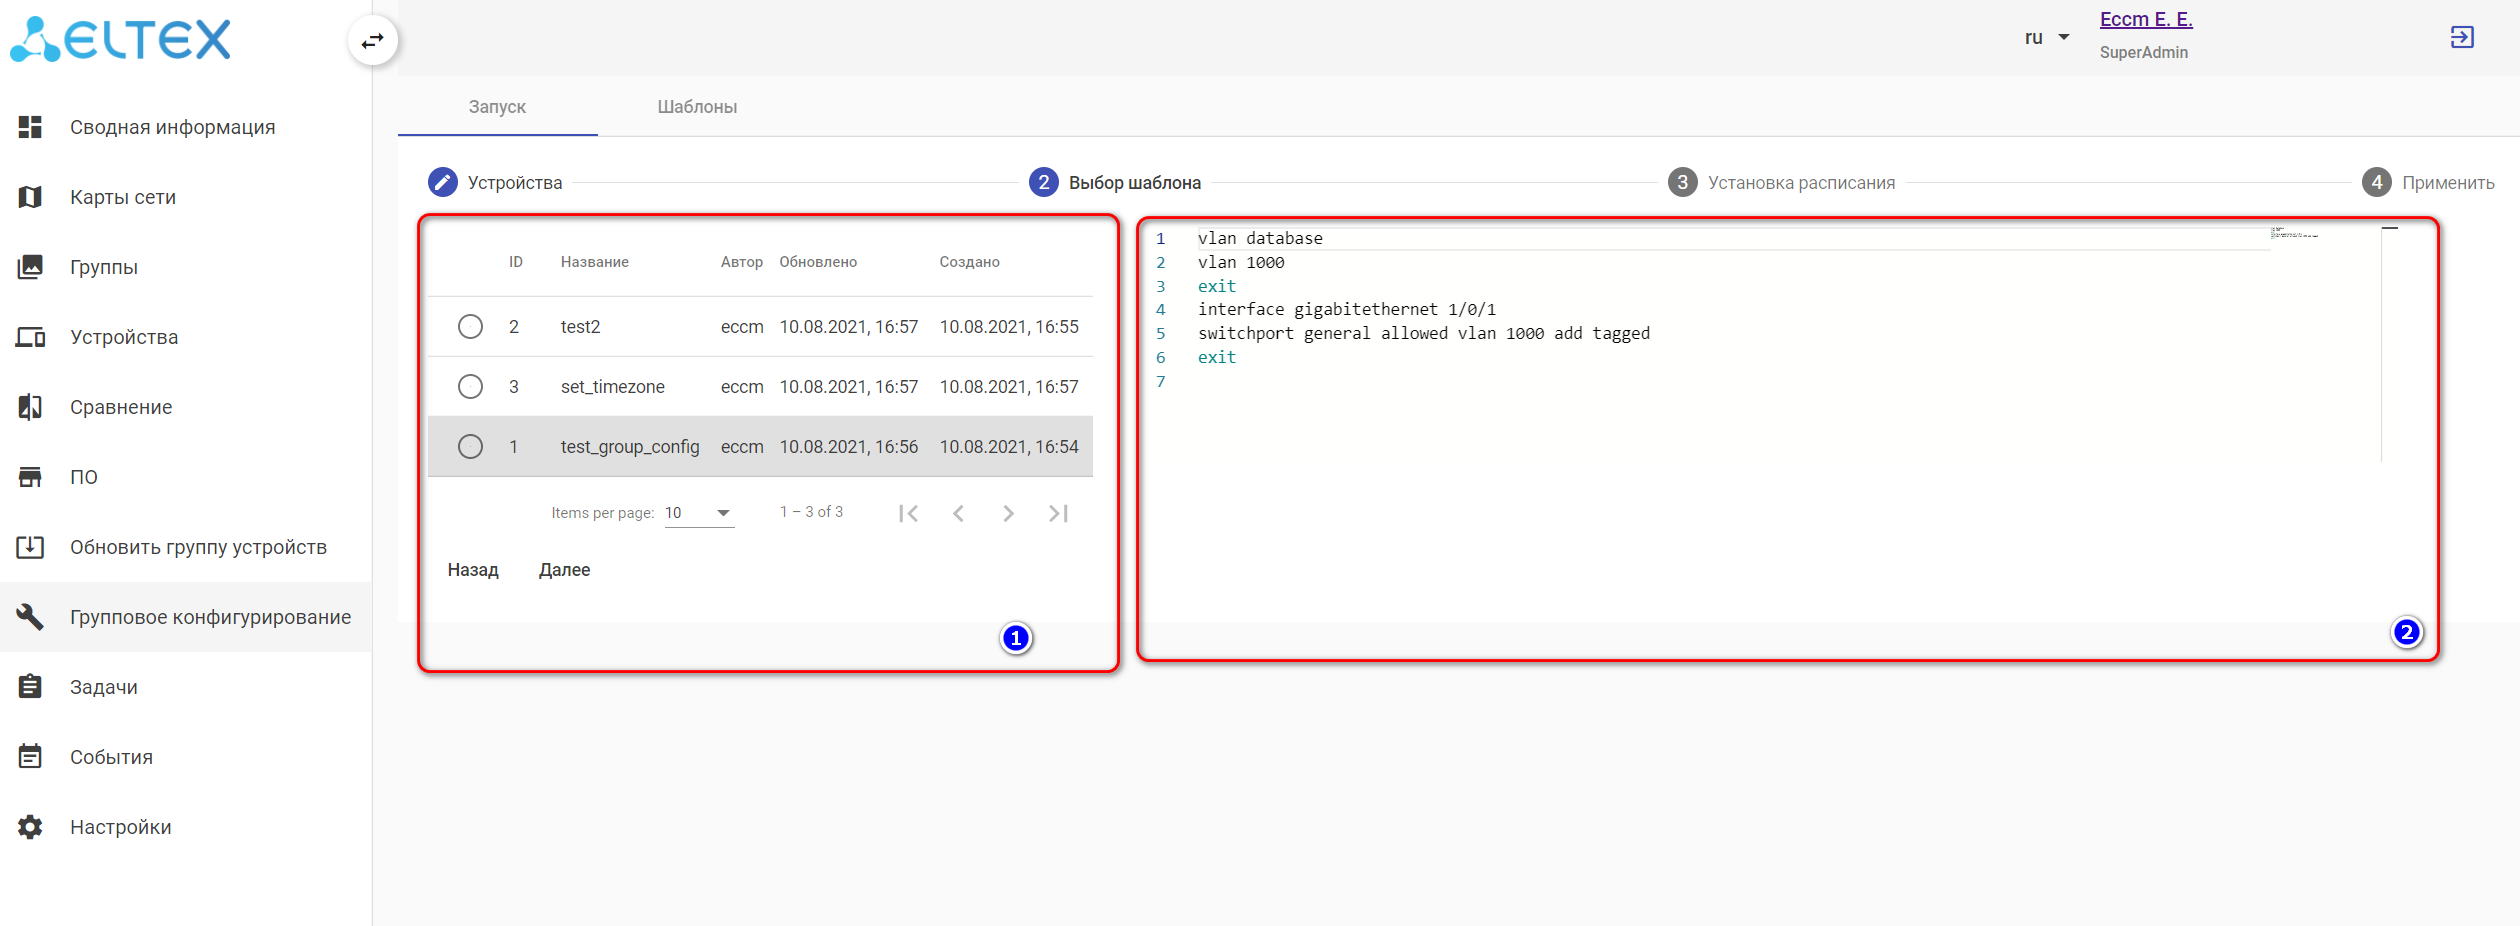2520x926 pixels.
Task: Sort table by Создано column header
Action: click(970, 262)
